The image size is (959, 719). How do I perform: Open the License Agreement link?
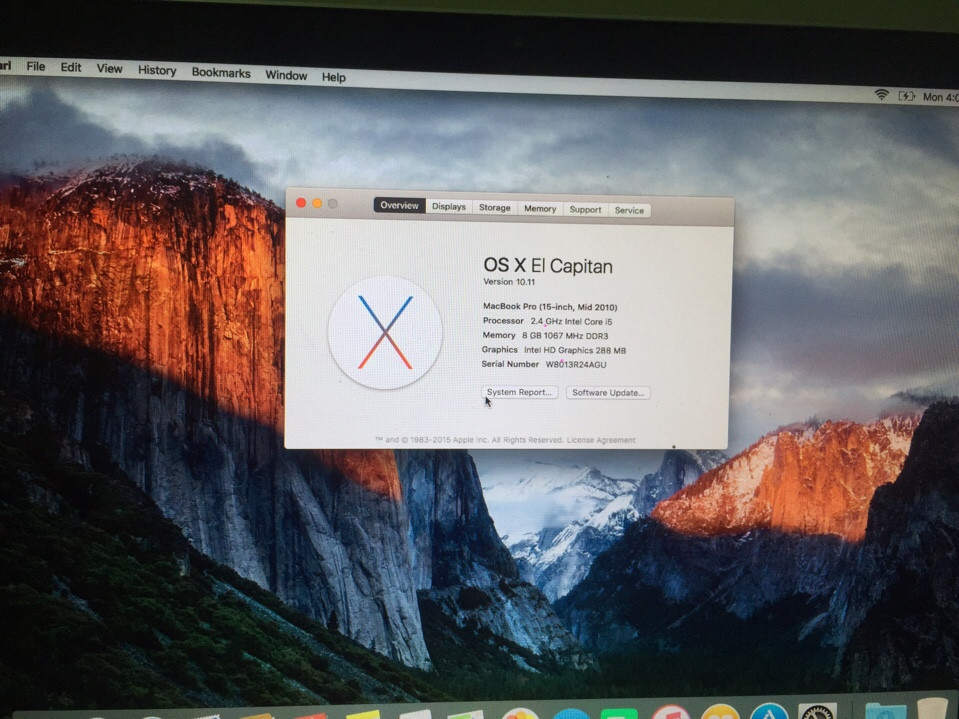coord(601,440)
